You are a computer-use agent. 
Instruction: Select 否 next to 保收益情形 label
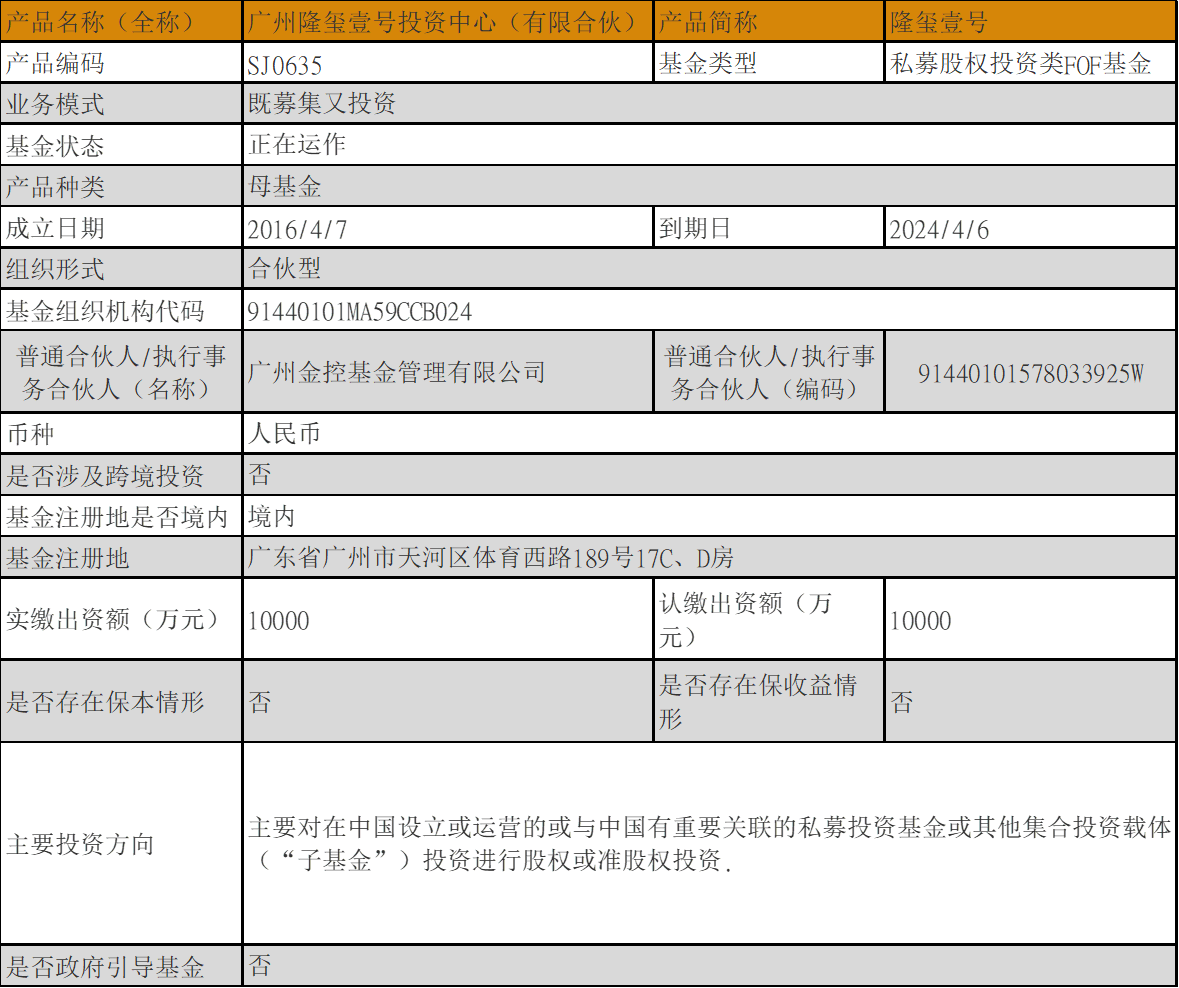902,702
